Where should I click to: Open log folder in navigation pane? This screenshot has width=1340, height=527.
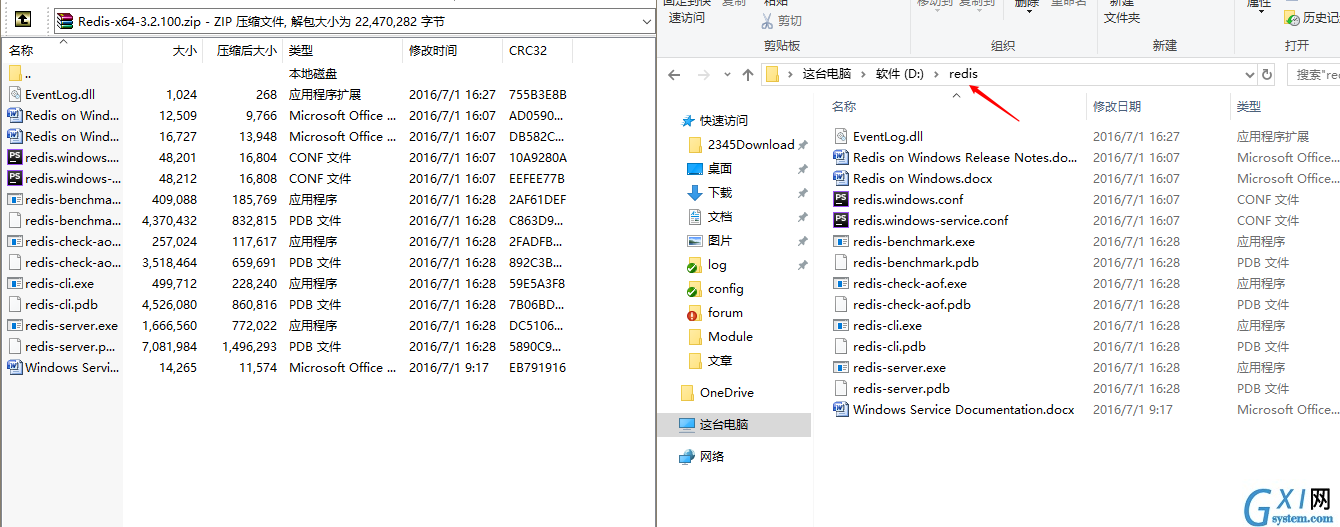pos(717,264)
